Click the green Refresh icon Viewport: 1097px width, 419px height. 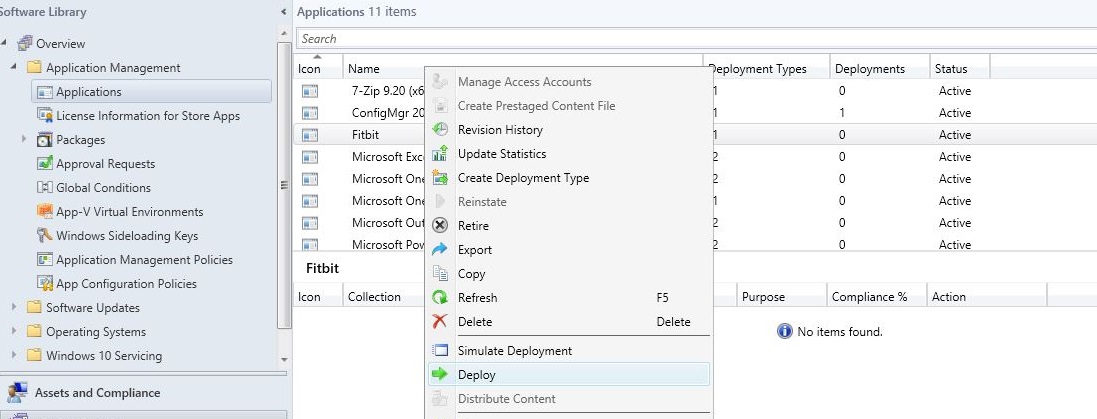click(x=440, y=297)
